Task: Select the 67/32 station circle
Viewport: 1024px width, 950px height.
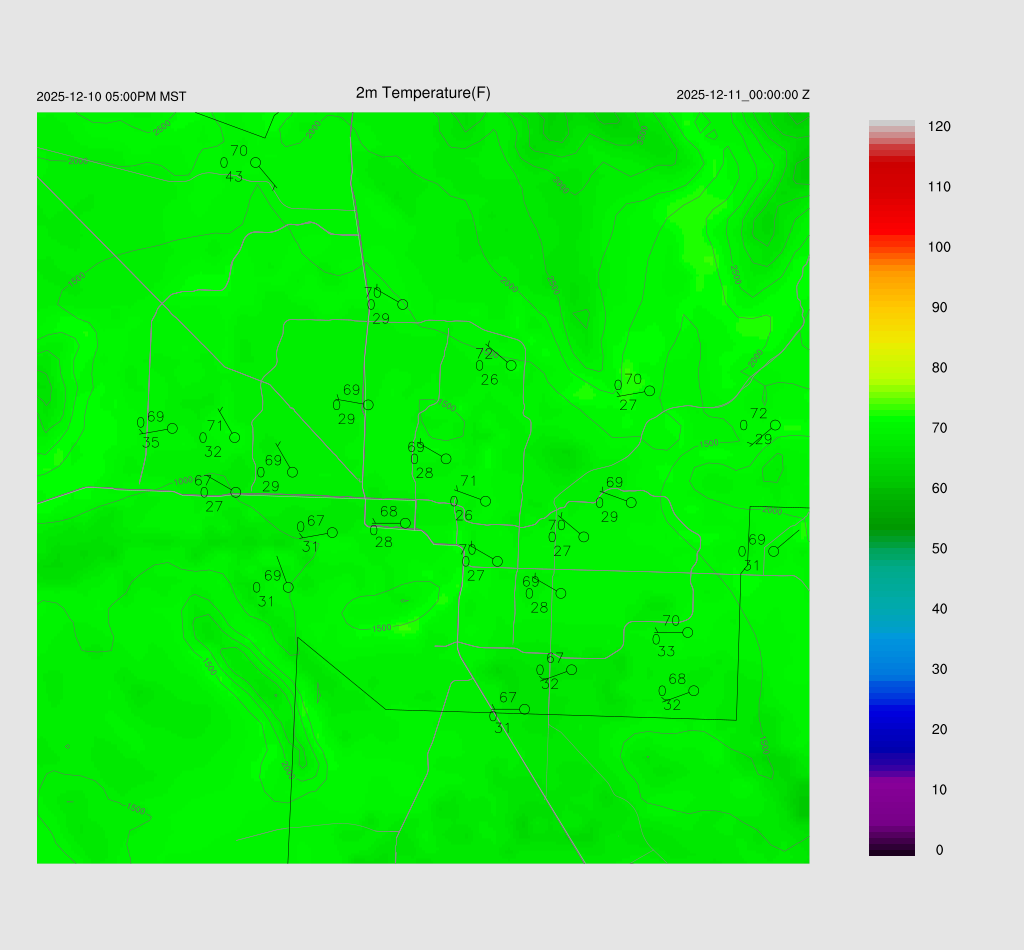Action: 571,669
